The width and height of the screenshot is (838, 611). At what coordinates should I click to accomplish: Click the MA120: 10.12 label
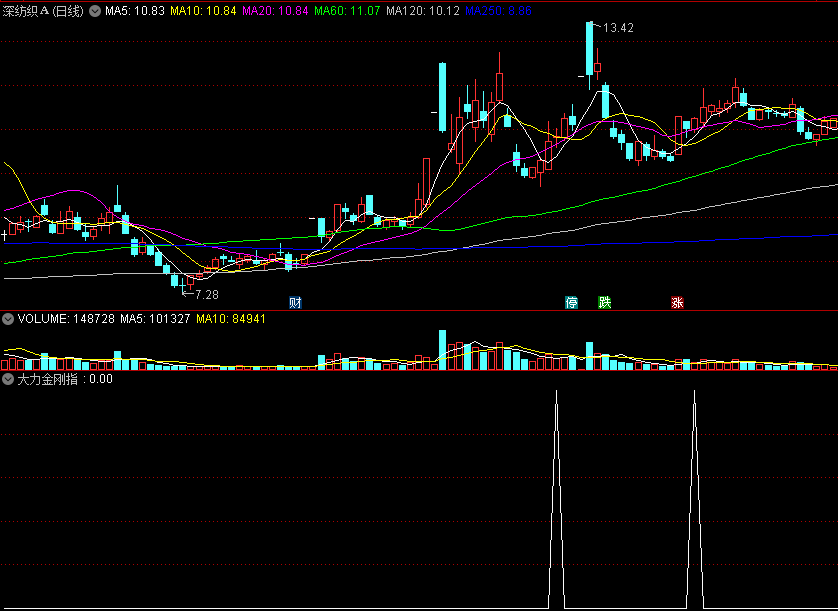pyautogui.click(x=423, y=11)
